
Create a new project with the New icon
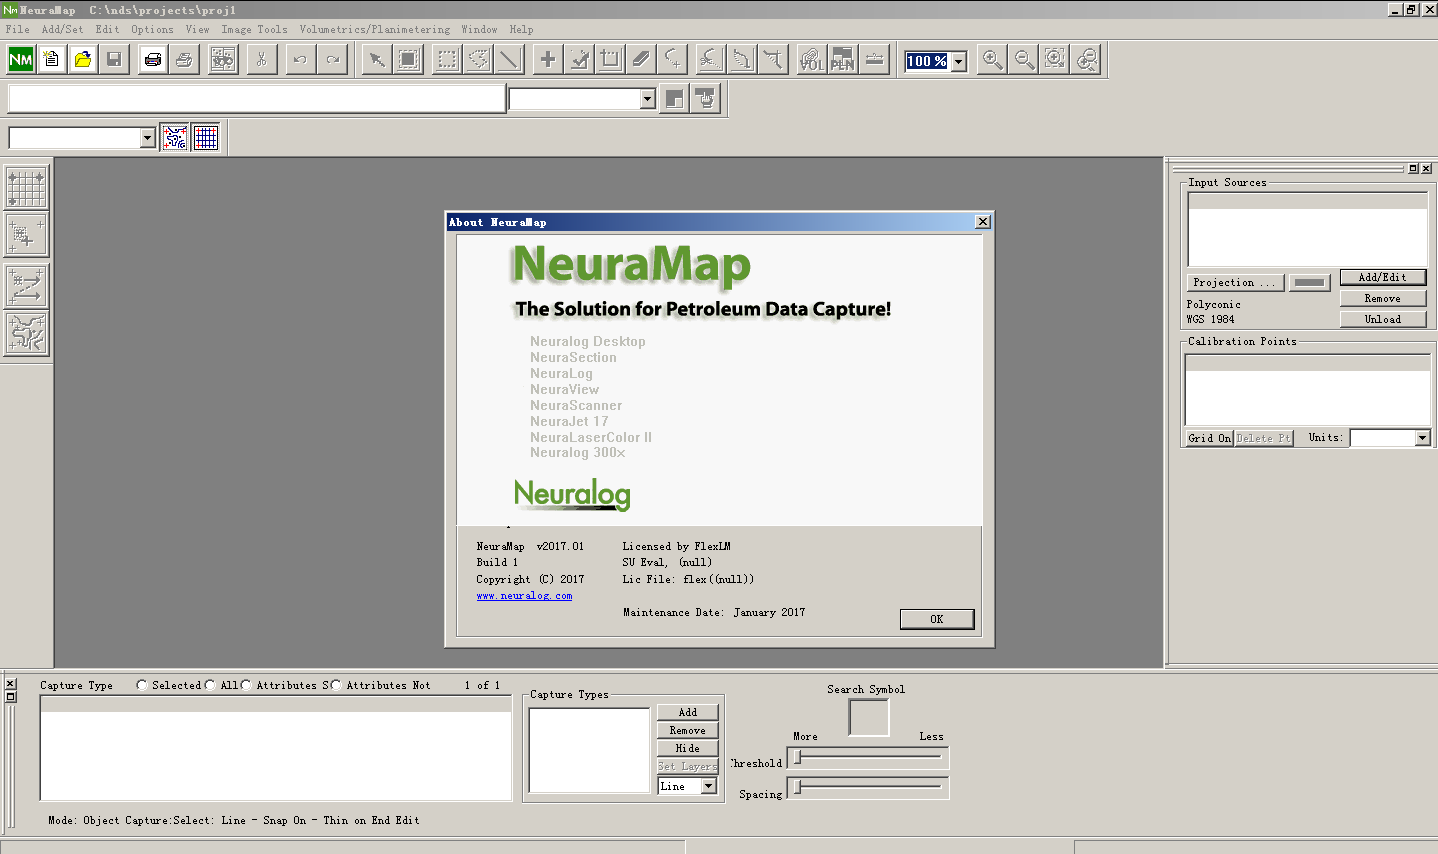[x=52, y=60]
